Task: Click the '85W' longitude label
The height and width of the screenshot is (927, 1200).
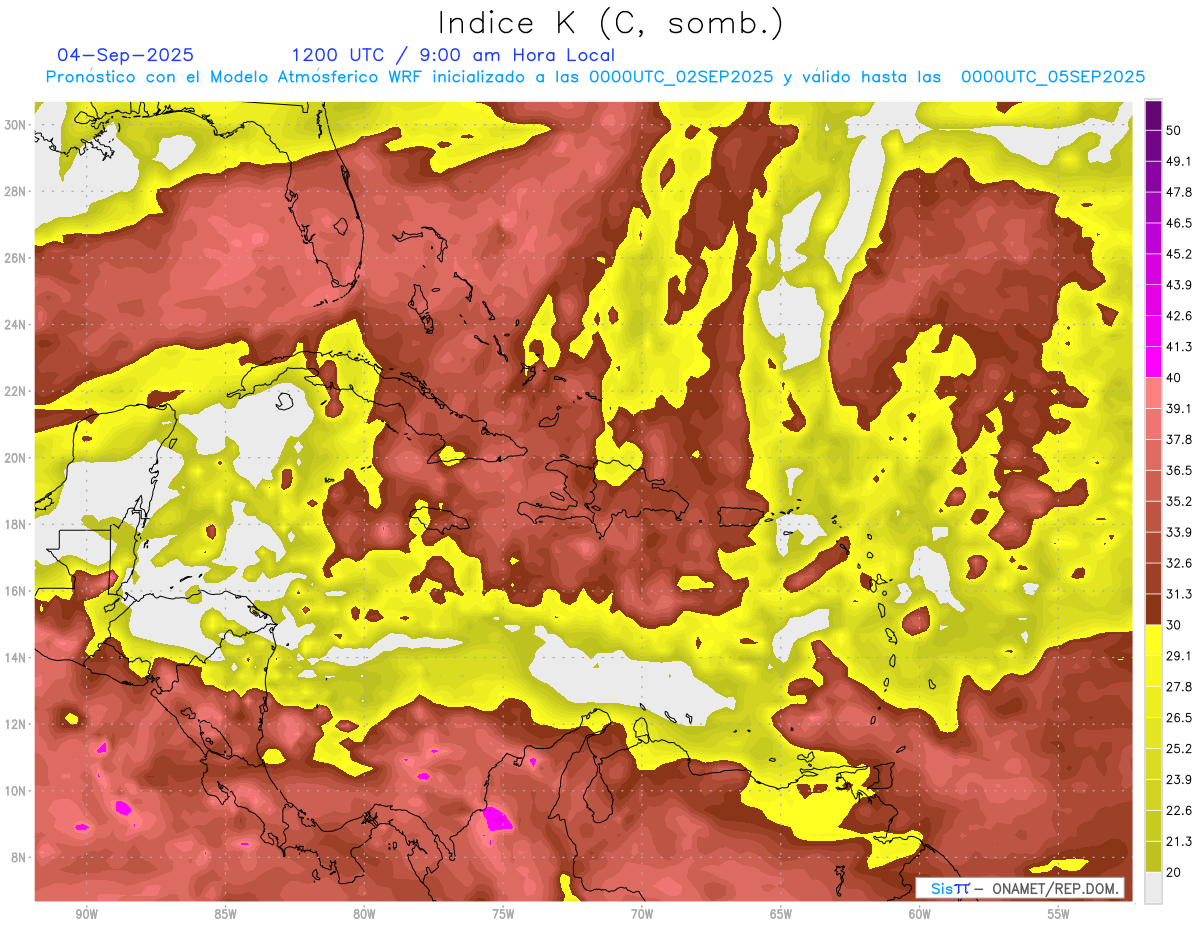Action: [225, 914]
